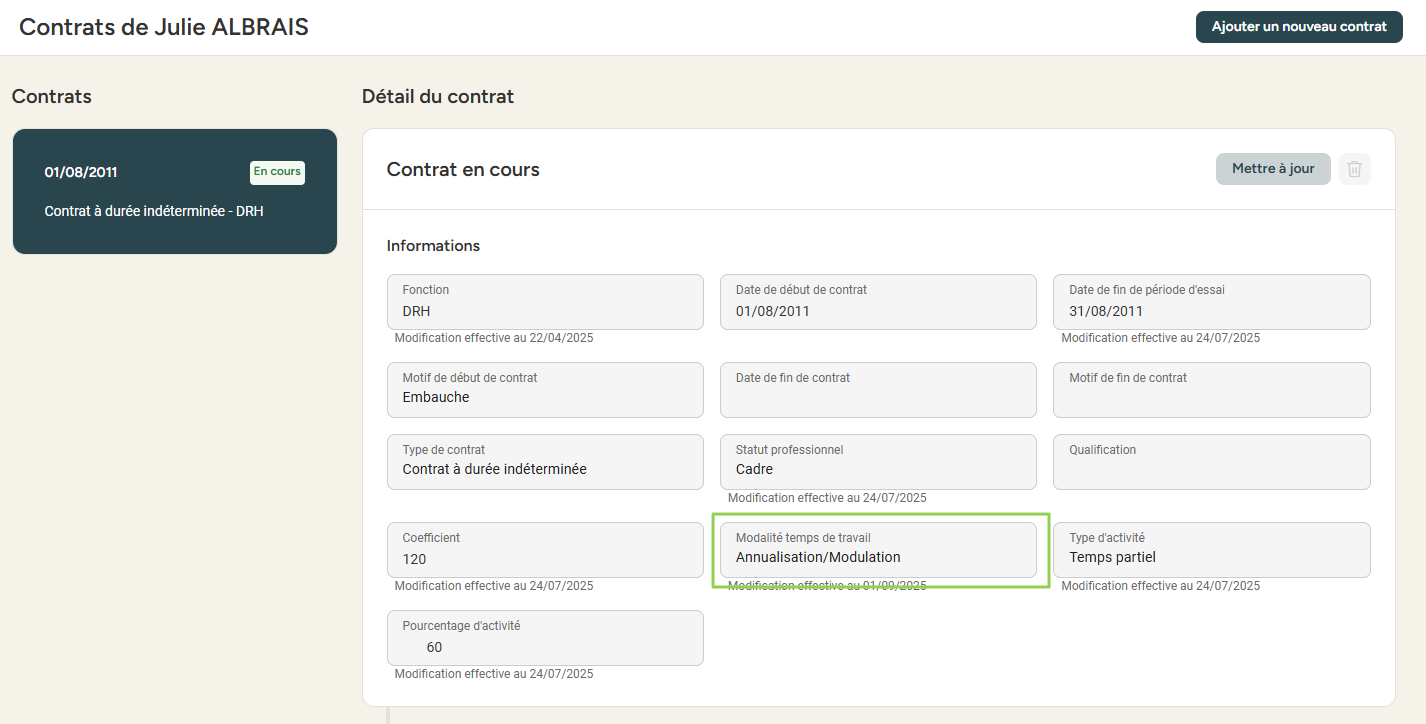Open the Type de contrat field
Image resolution: width=1426 pixels, height=724 pixels.
click(545, 461)
